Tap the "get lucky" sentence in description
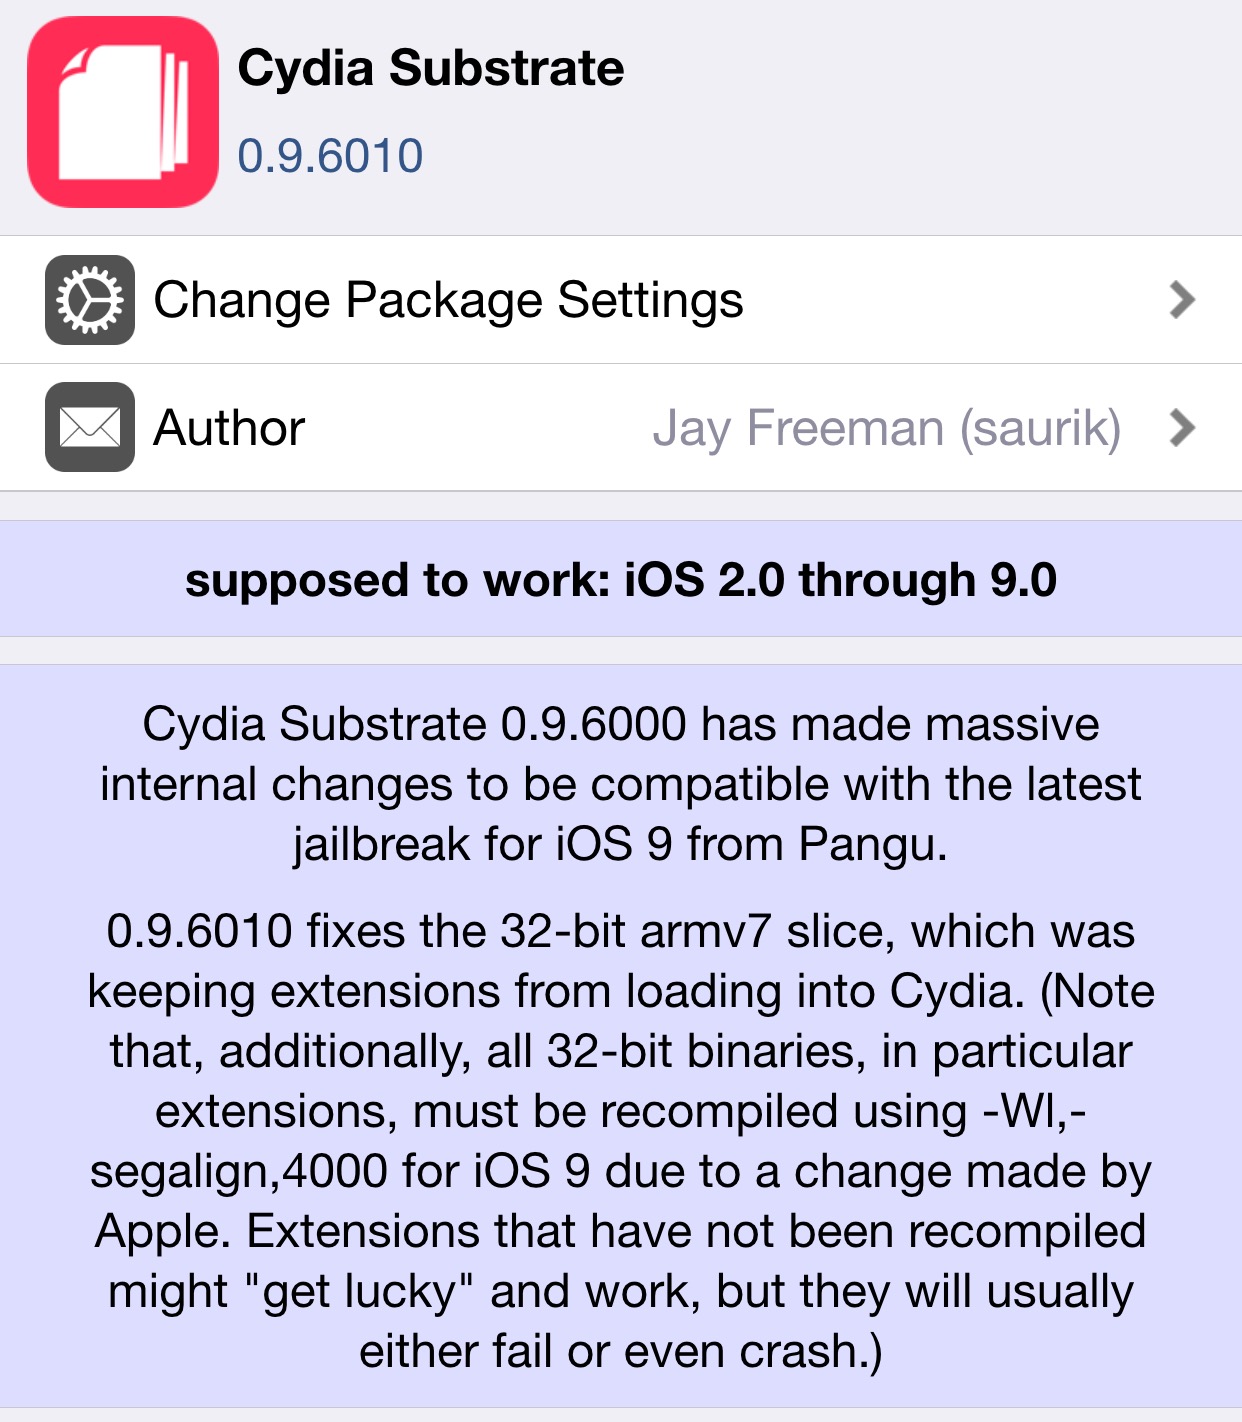 [621, 1291]
